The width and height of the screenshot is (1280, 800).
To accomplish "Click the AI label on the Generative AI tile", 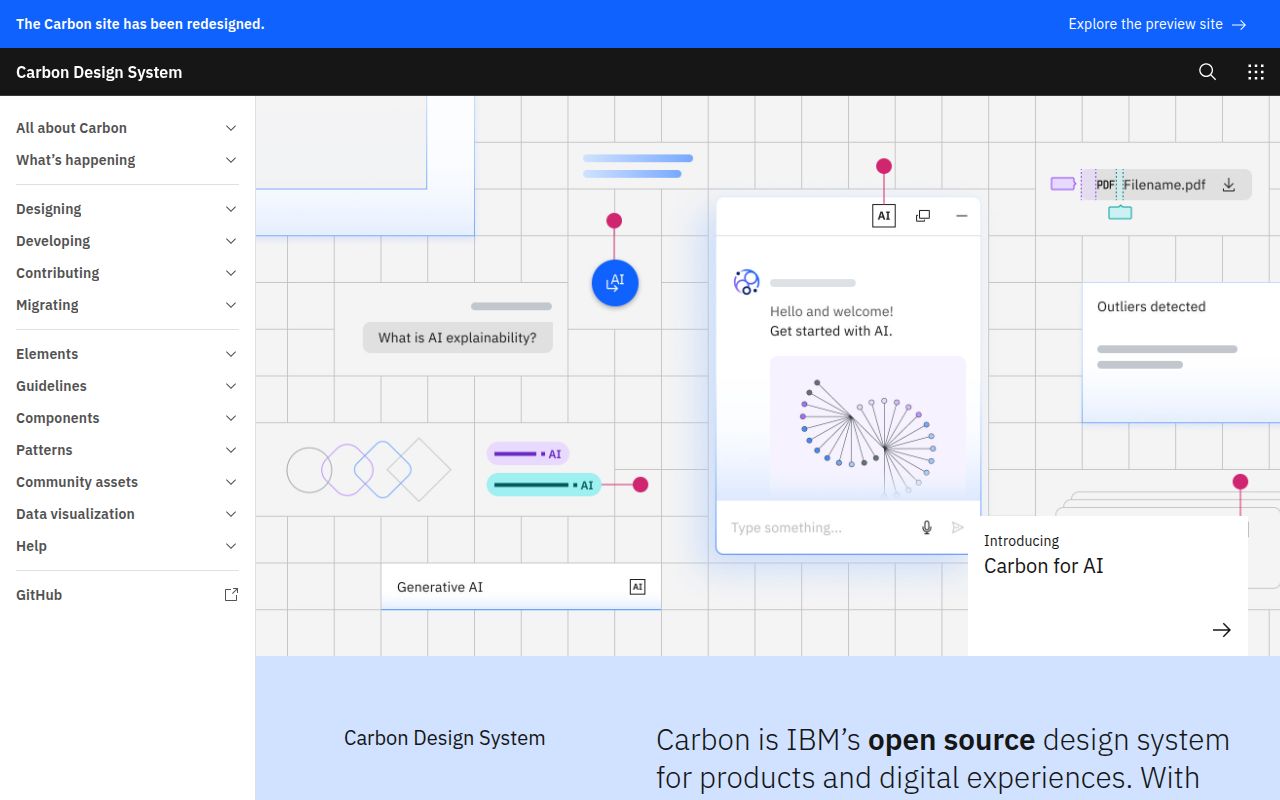I will (638, 587).
